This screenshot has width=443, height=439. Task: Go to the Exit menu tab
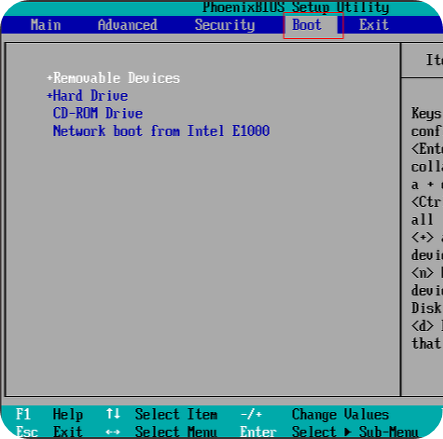pyautogui.click(x=374, y=25)
